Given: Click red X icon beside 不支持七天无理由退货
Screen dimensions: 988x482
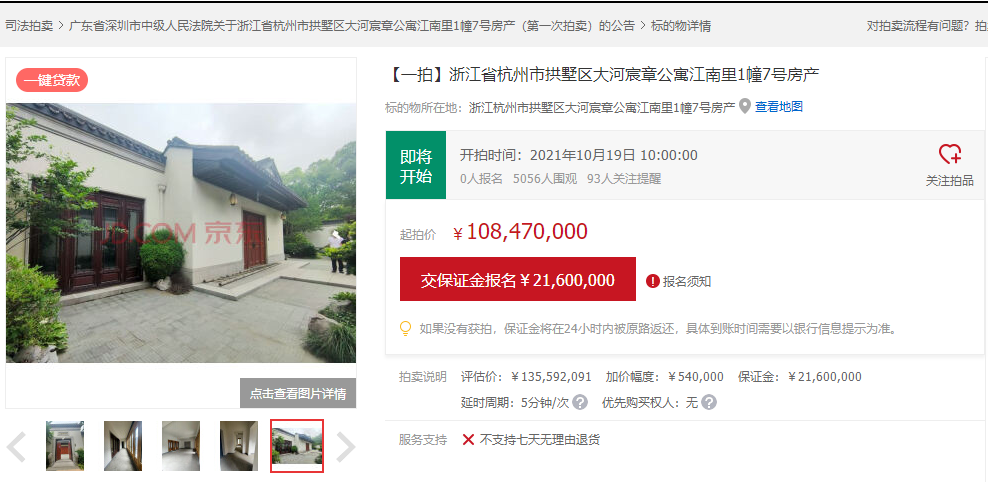Looking at the screenshot, I should [x=468, y=439].
